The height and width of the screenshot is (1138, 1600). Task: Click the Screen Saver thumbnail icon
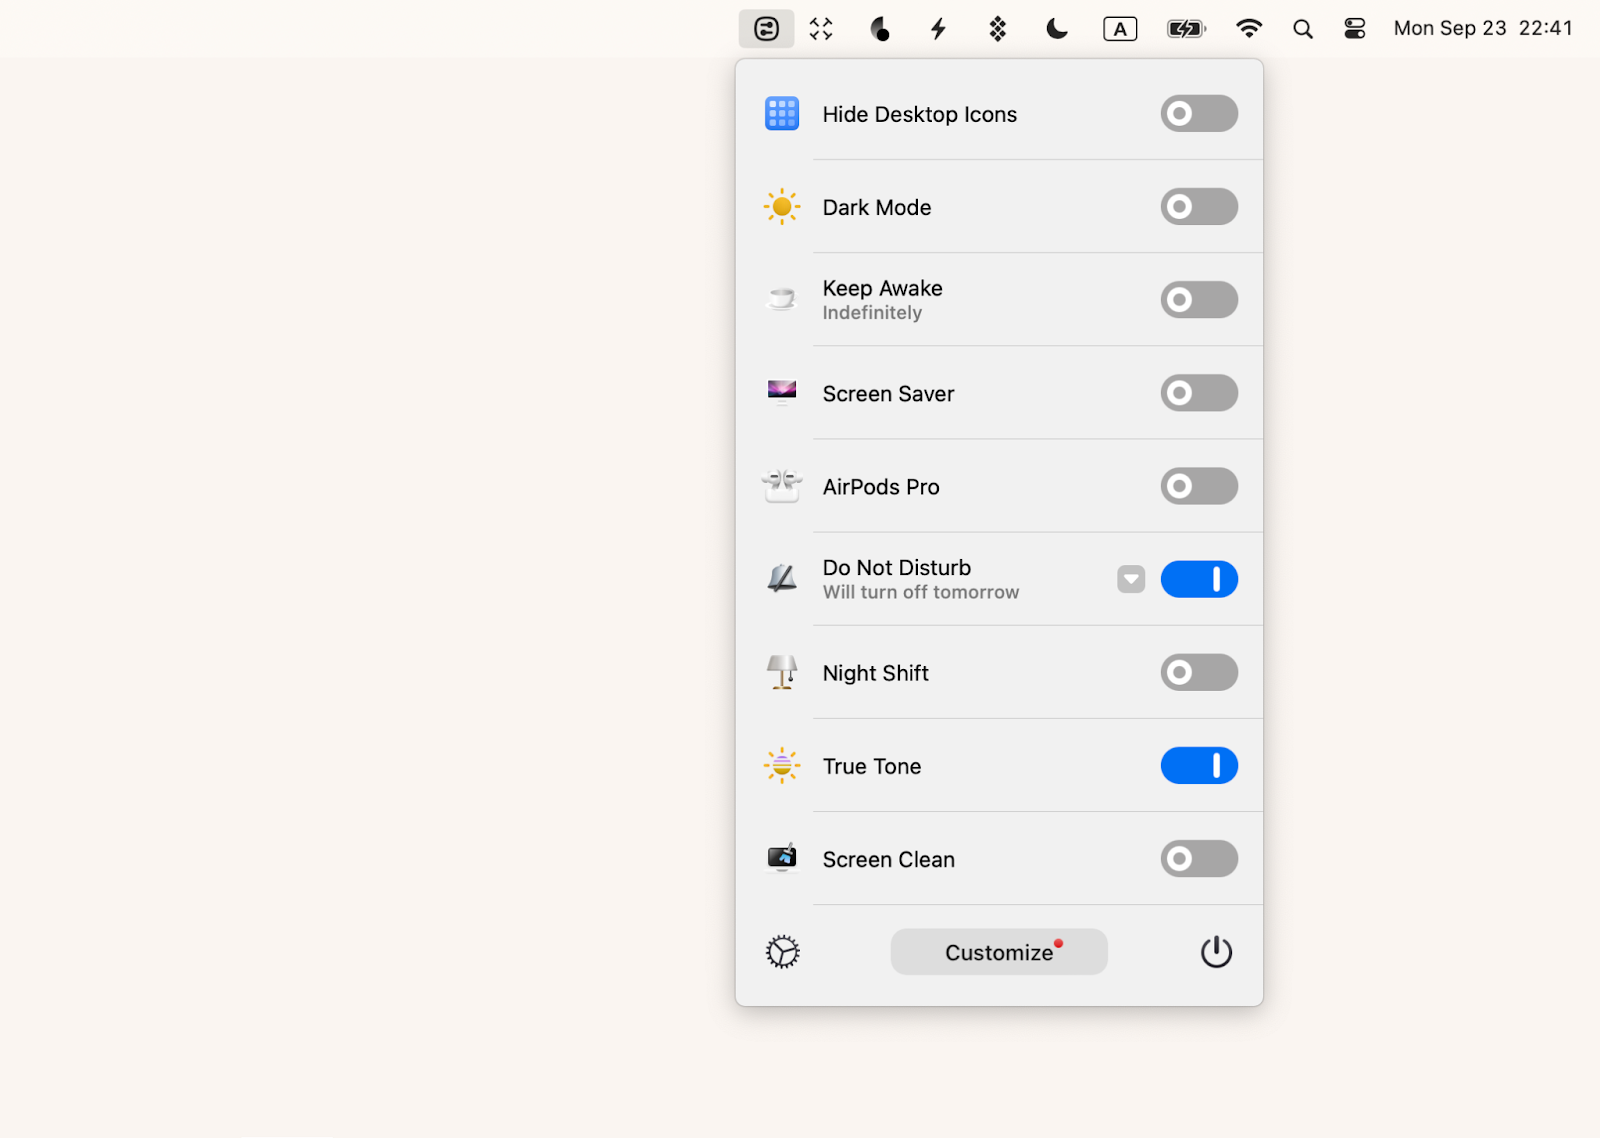click(x=781, y=392)
